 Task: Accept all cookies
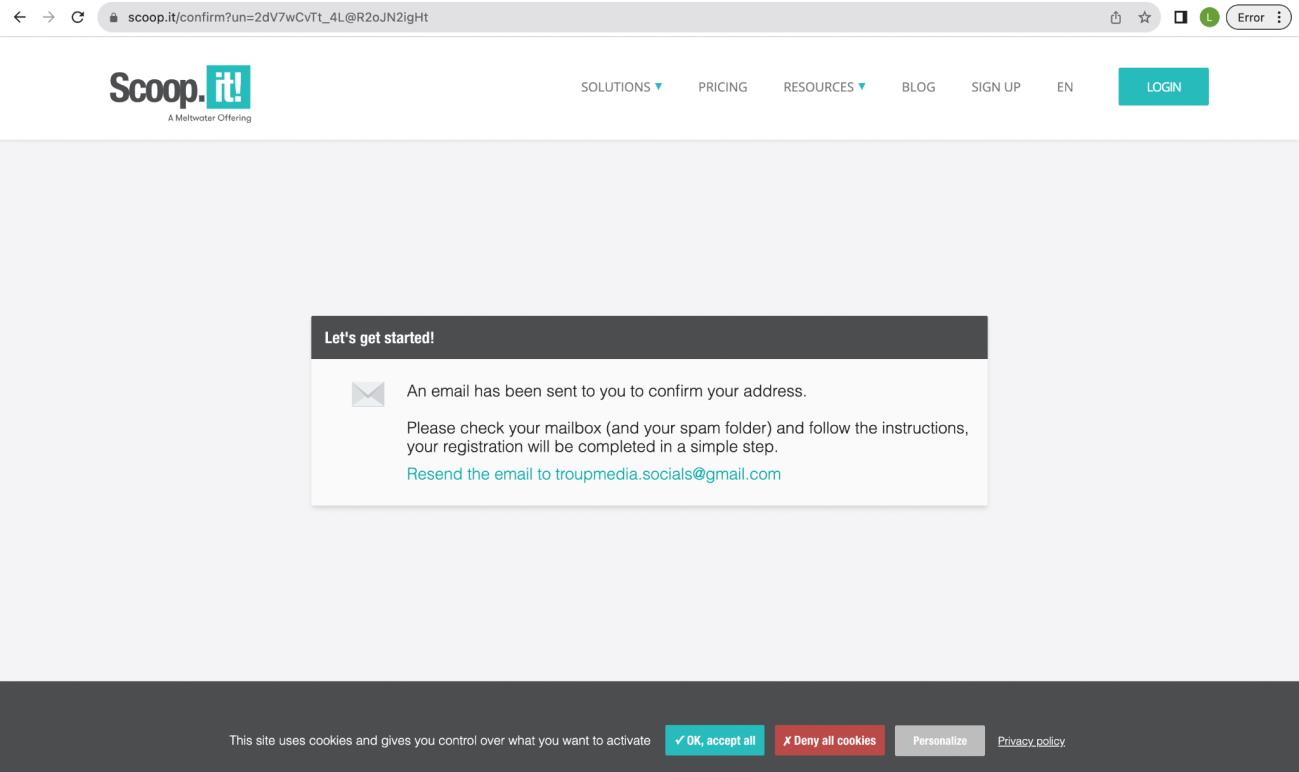[x=714, y=741]
